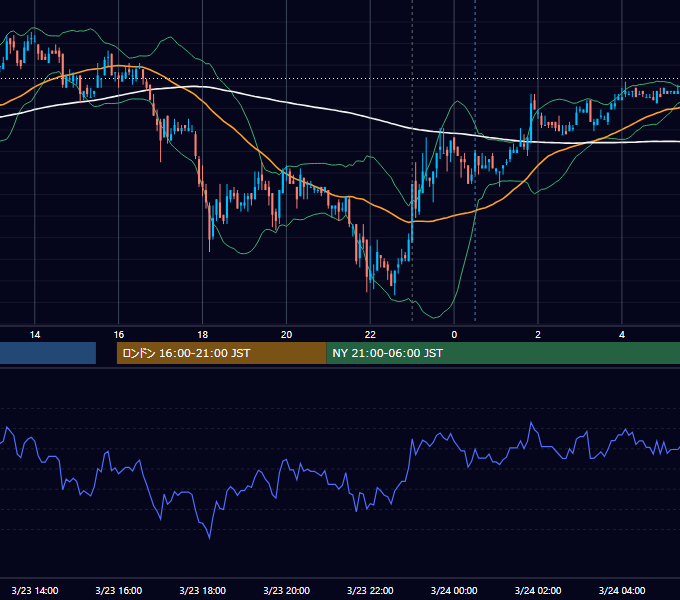Click the '3/23 14:00' date label

point(35,590)
